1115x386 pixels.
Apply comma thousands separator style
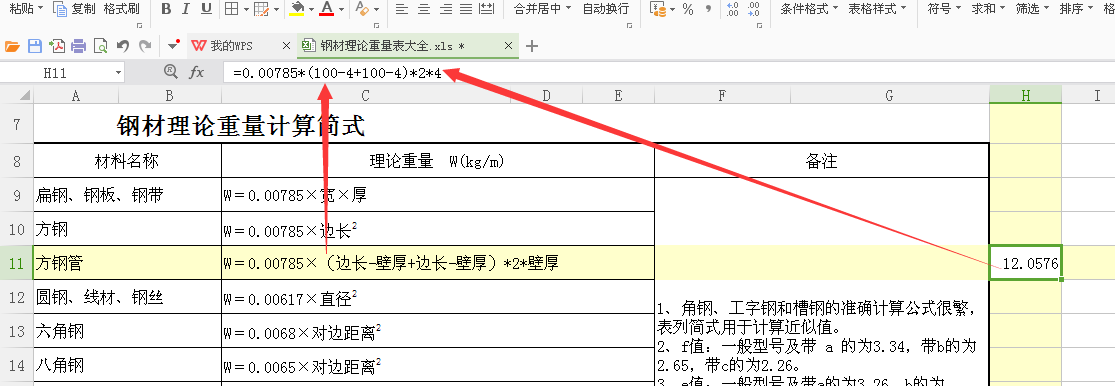(708, 9)
